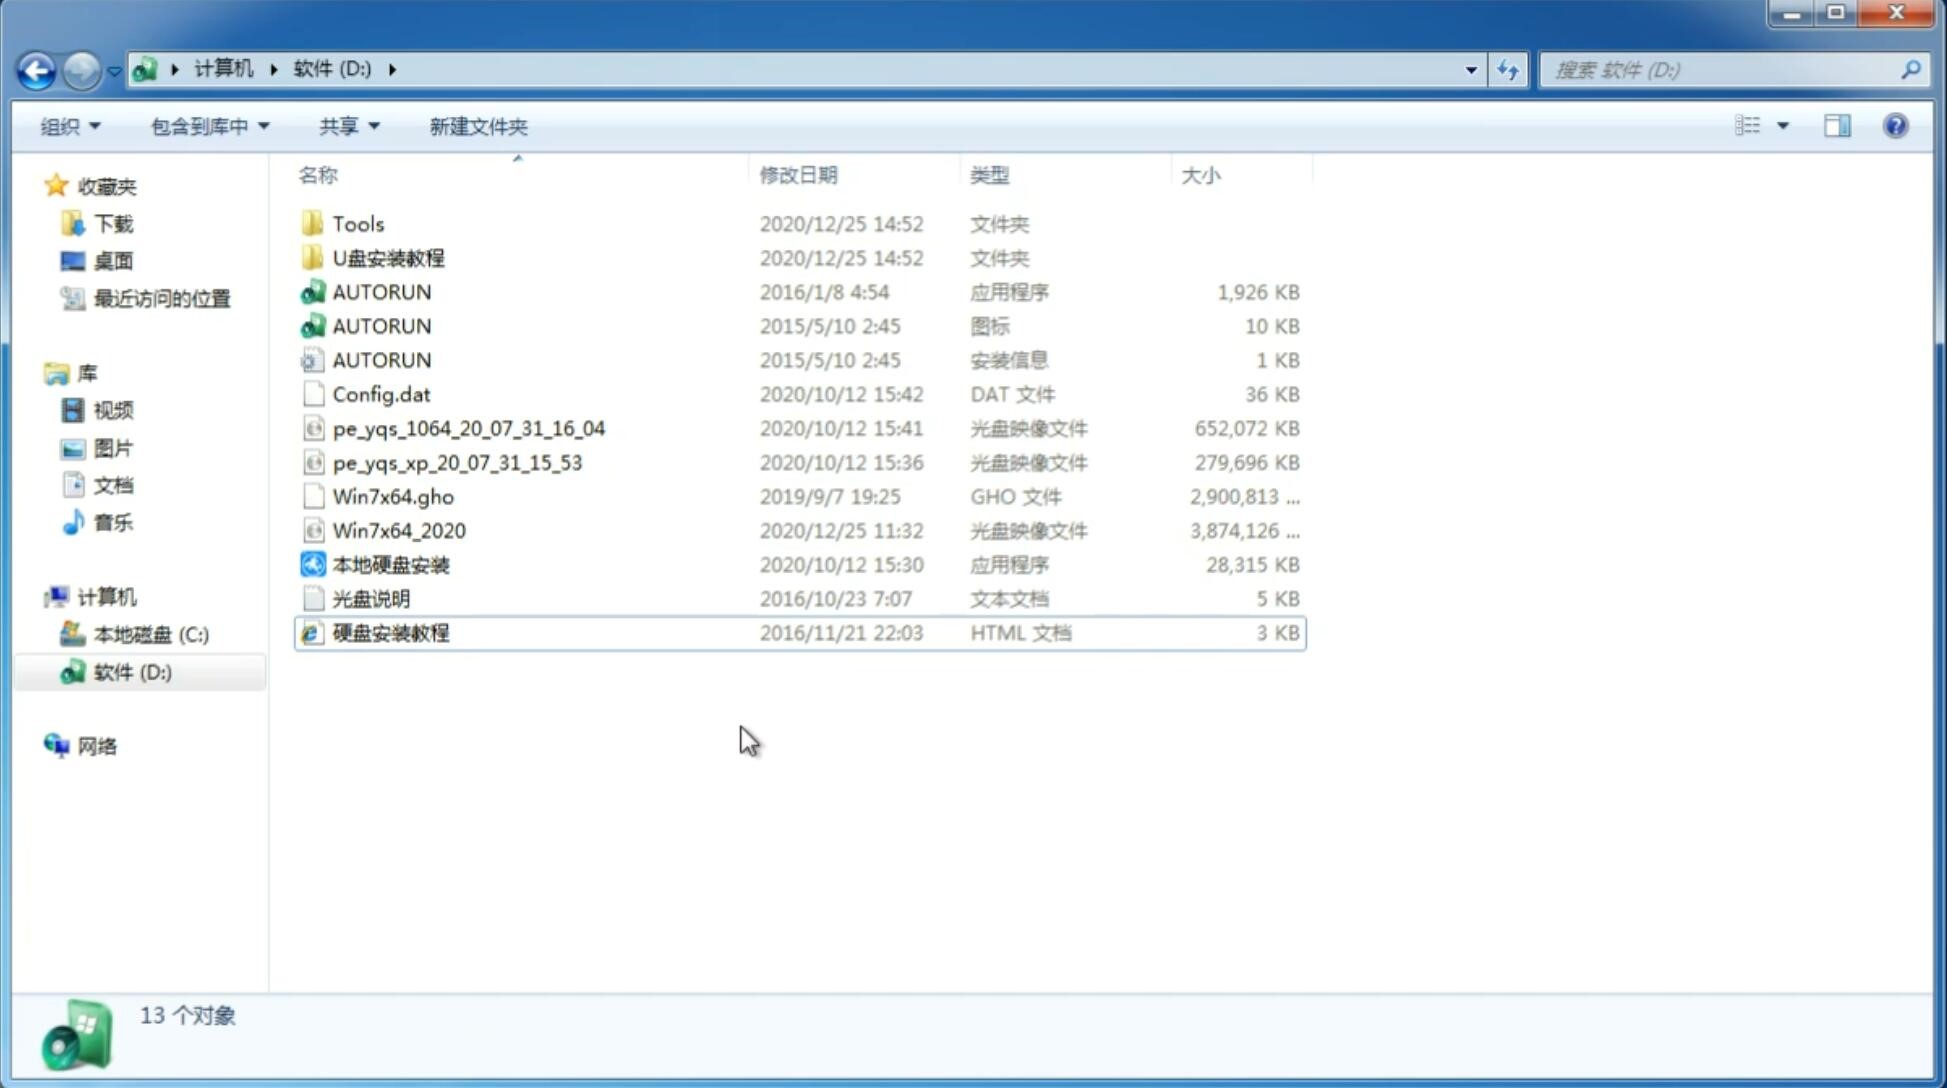Click 新建文件夹 button in toolbar
Screen dimensions: 1947x1088
point(477,124)
